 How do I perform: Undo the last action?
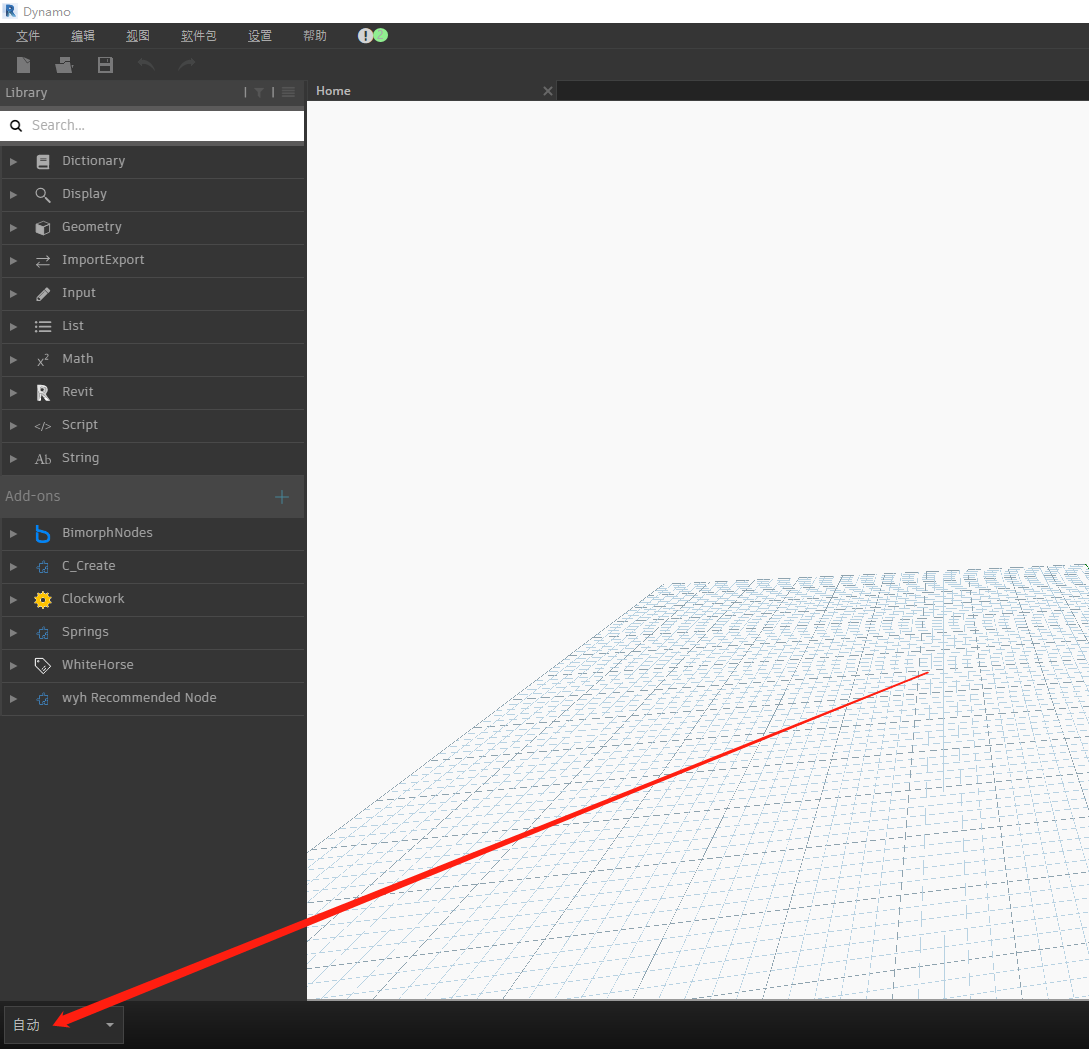click(146, 65)
